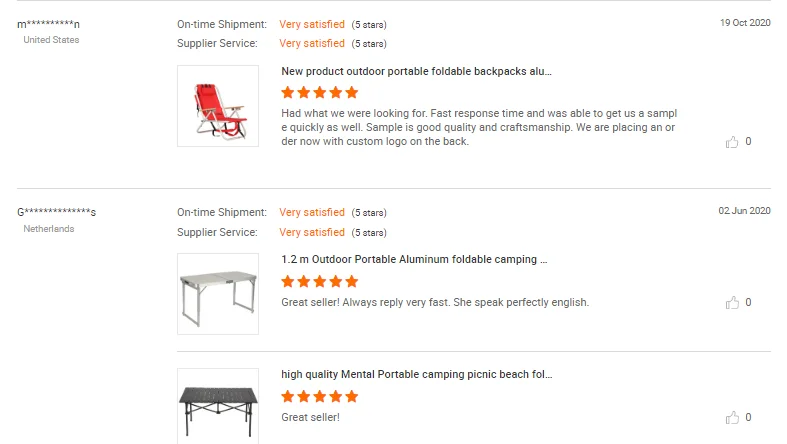Open the white folding table thumbnail
The image size is (787, 444).
point(218,294)
